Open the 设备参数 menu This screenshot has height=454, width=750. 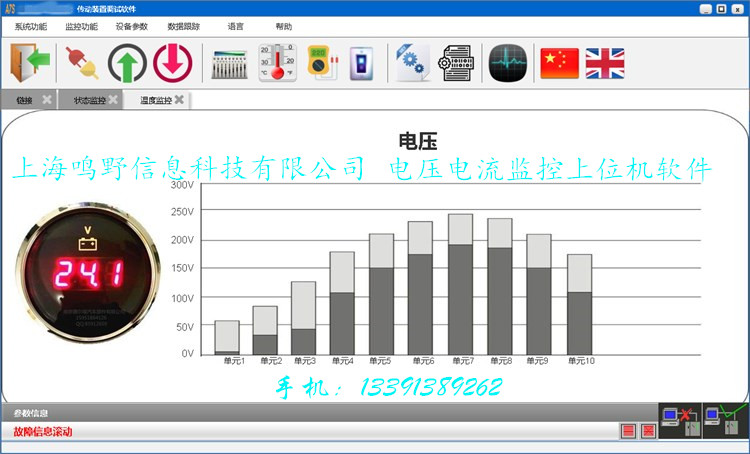coord(131,27)
